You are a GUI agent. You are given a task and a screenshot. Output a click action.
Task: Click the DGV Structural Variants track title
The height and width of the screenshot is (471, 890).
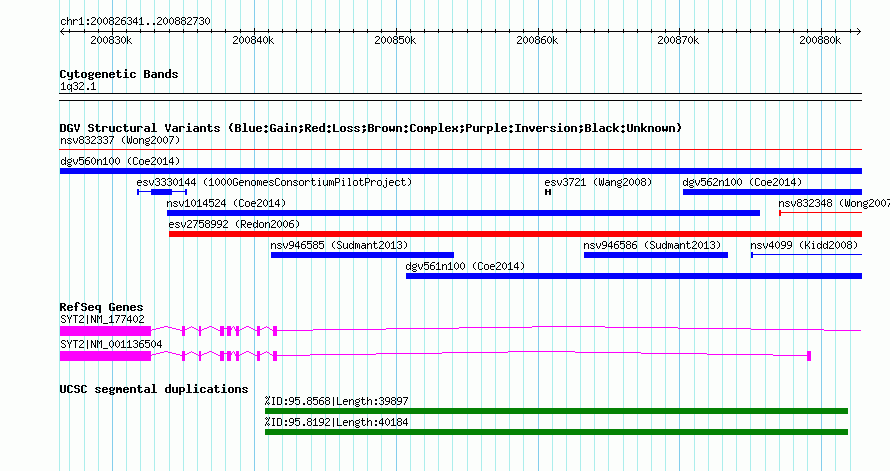[370, 128]
